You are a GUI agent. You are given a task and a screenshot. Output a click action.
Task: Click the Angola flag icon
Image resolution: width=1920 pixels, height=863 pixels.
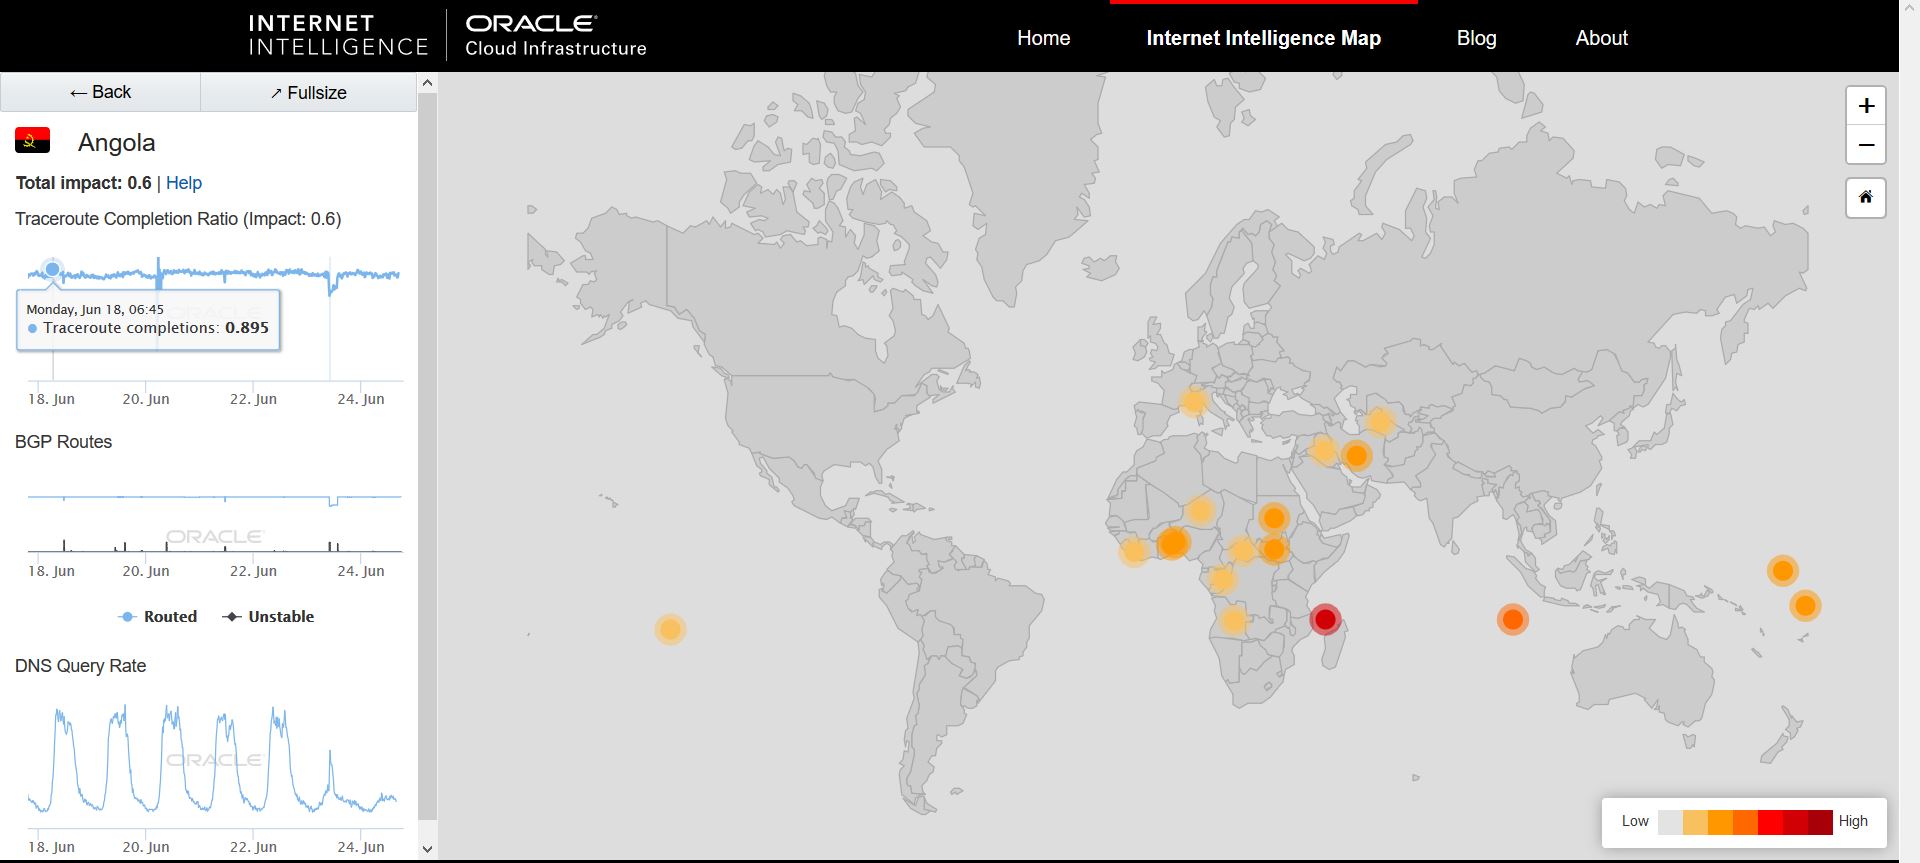[33, 141]
